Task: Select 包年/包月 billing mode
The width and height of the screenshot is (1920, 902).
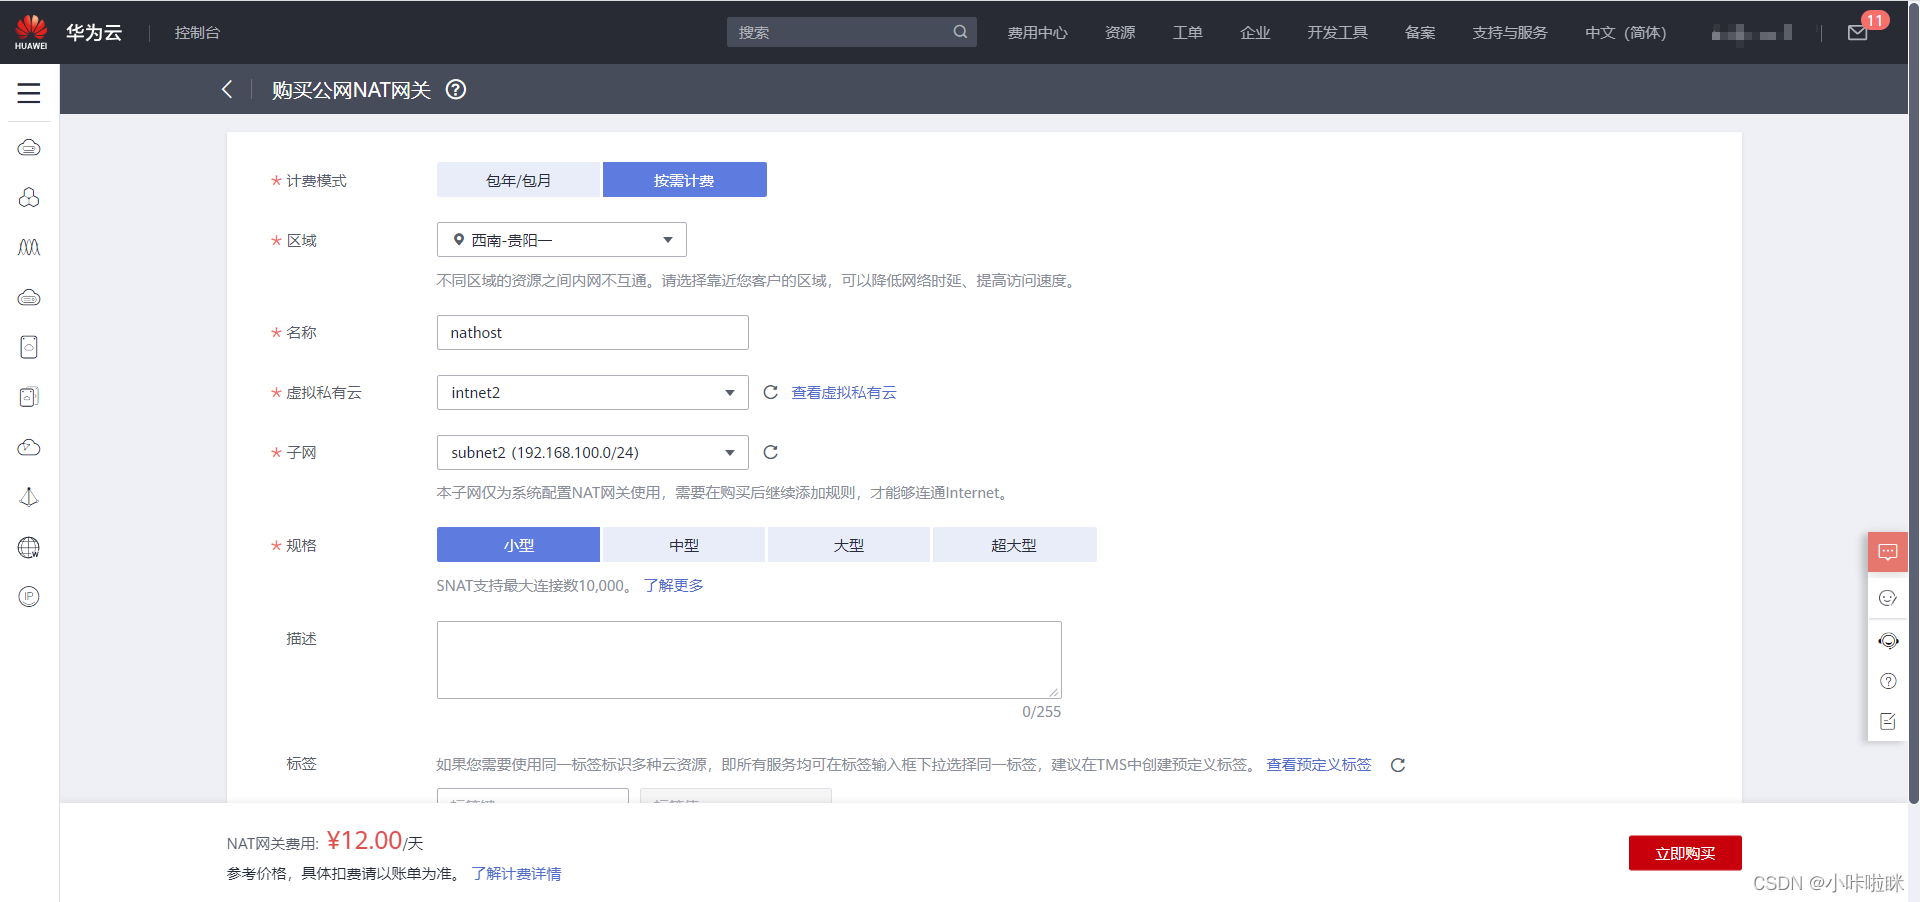Action: [x=518, y=179]
